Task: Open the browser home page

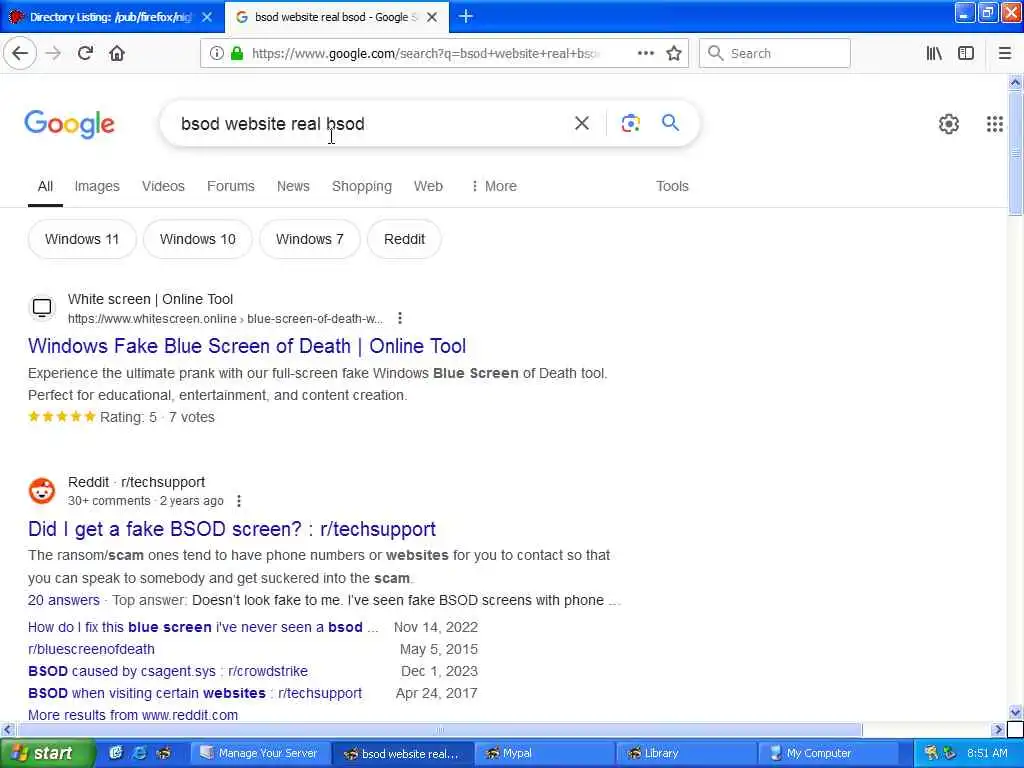Action: click(x=117, y=53)
